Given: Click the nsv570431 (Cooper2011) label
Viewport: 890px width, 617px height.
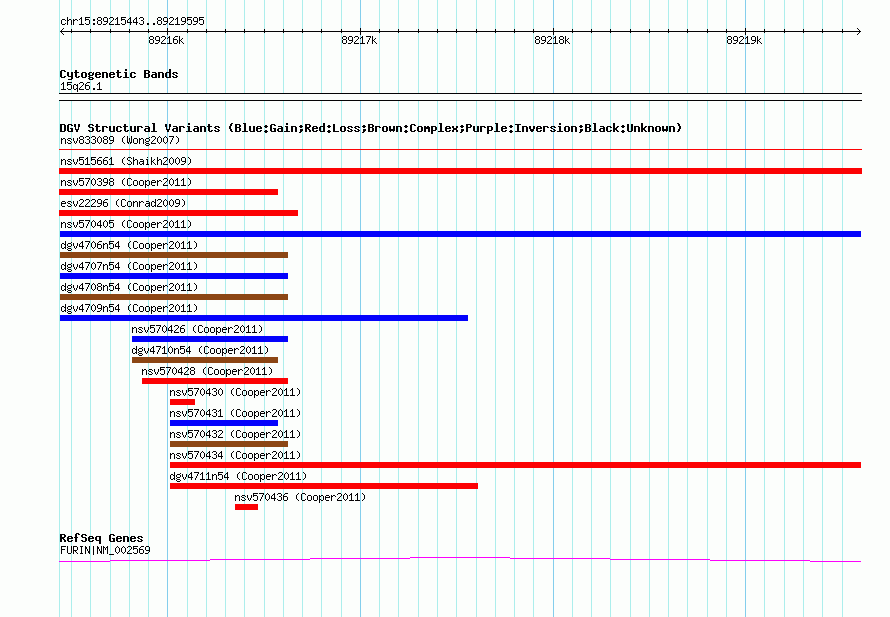Looking at the screenshot, I should pyautogui.click(x=235, y=413).
